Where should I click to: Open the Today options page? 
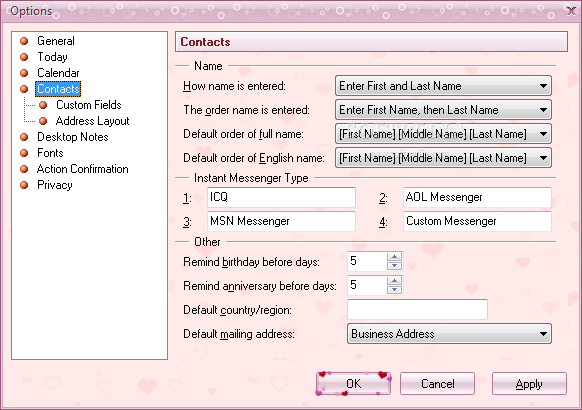tap(52, 57)
